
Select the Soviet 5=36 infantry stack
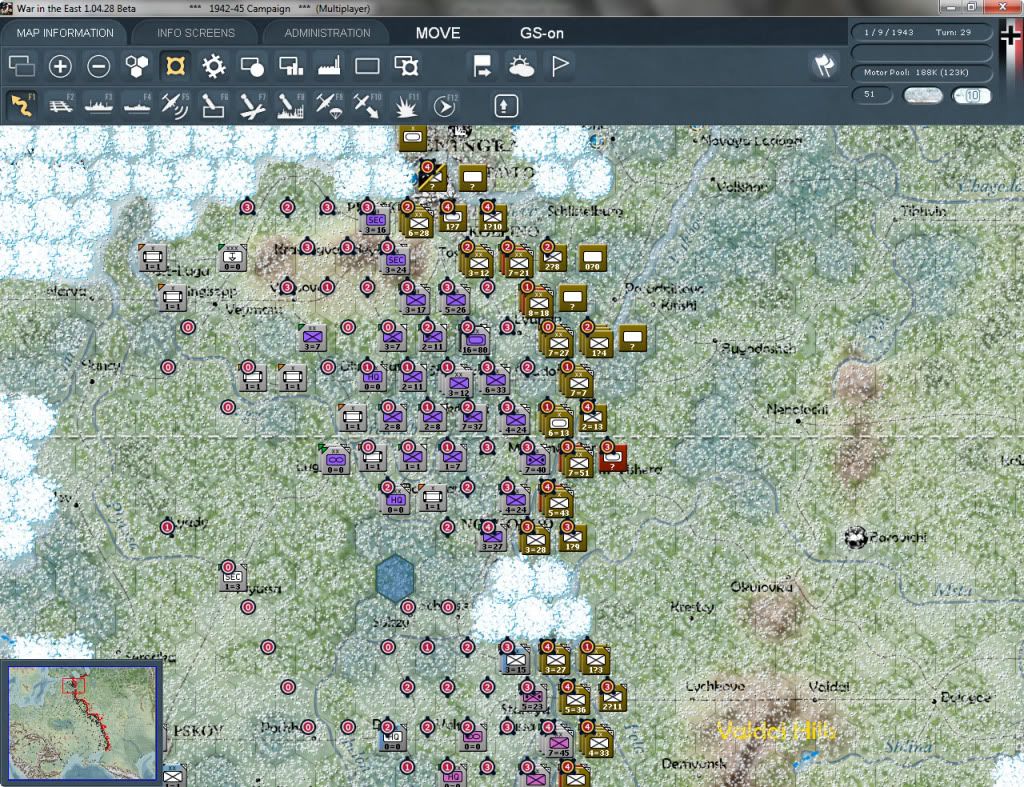(x=575, y=701)
